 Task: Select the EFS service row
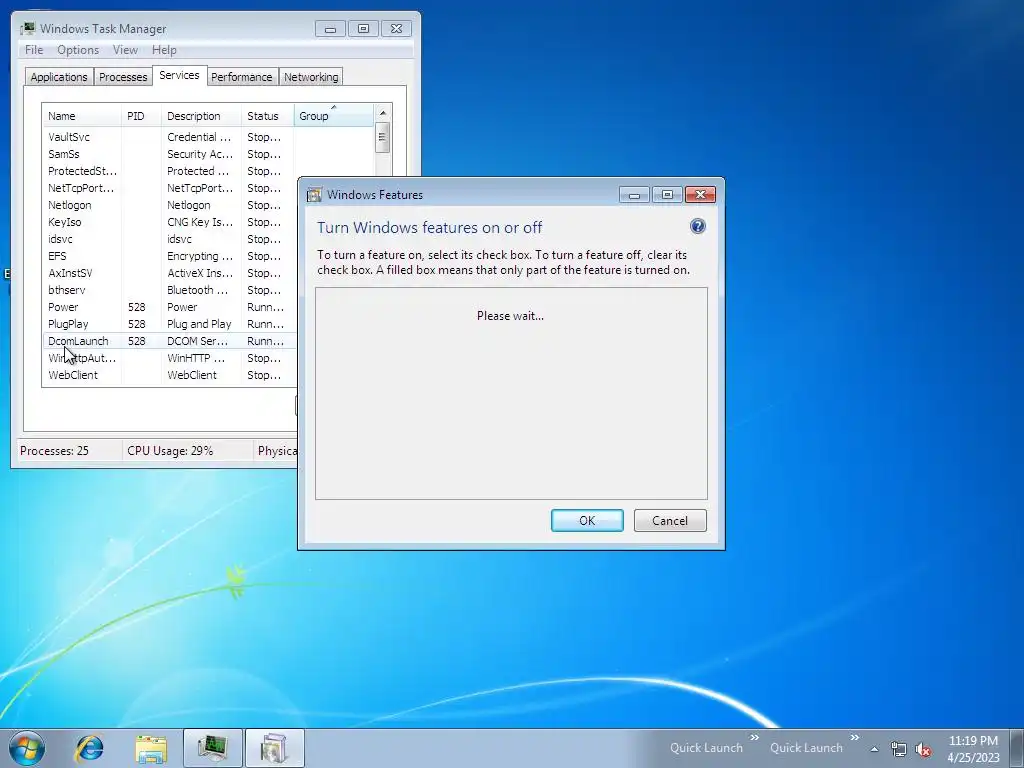coord(170,256)
